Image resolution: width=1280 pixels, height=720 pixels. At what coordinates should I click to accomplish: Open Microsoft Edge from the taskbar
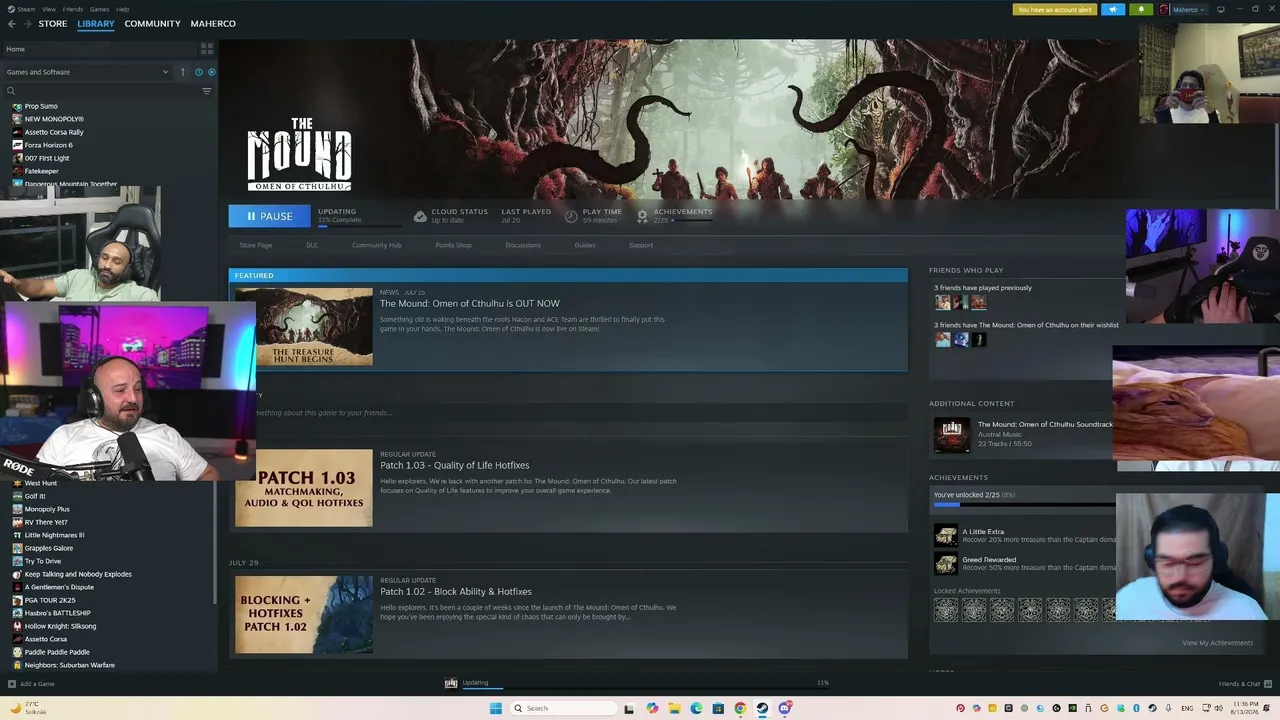(696, 709)
